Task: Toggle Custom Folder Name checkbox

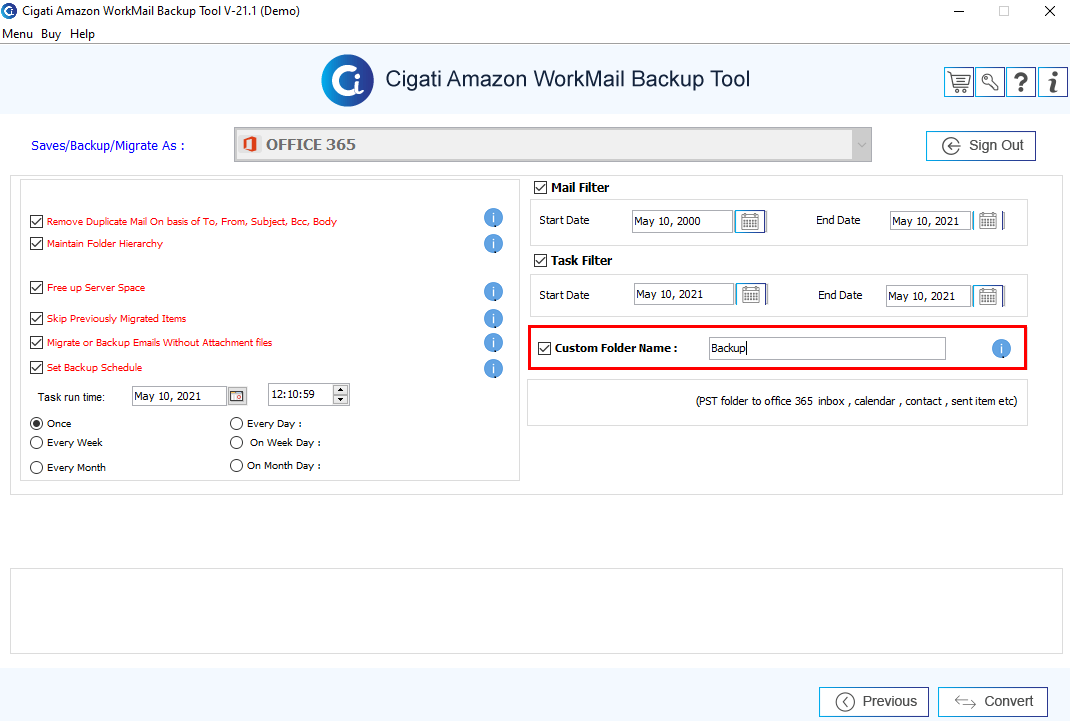Action: click(545, 349)
